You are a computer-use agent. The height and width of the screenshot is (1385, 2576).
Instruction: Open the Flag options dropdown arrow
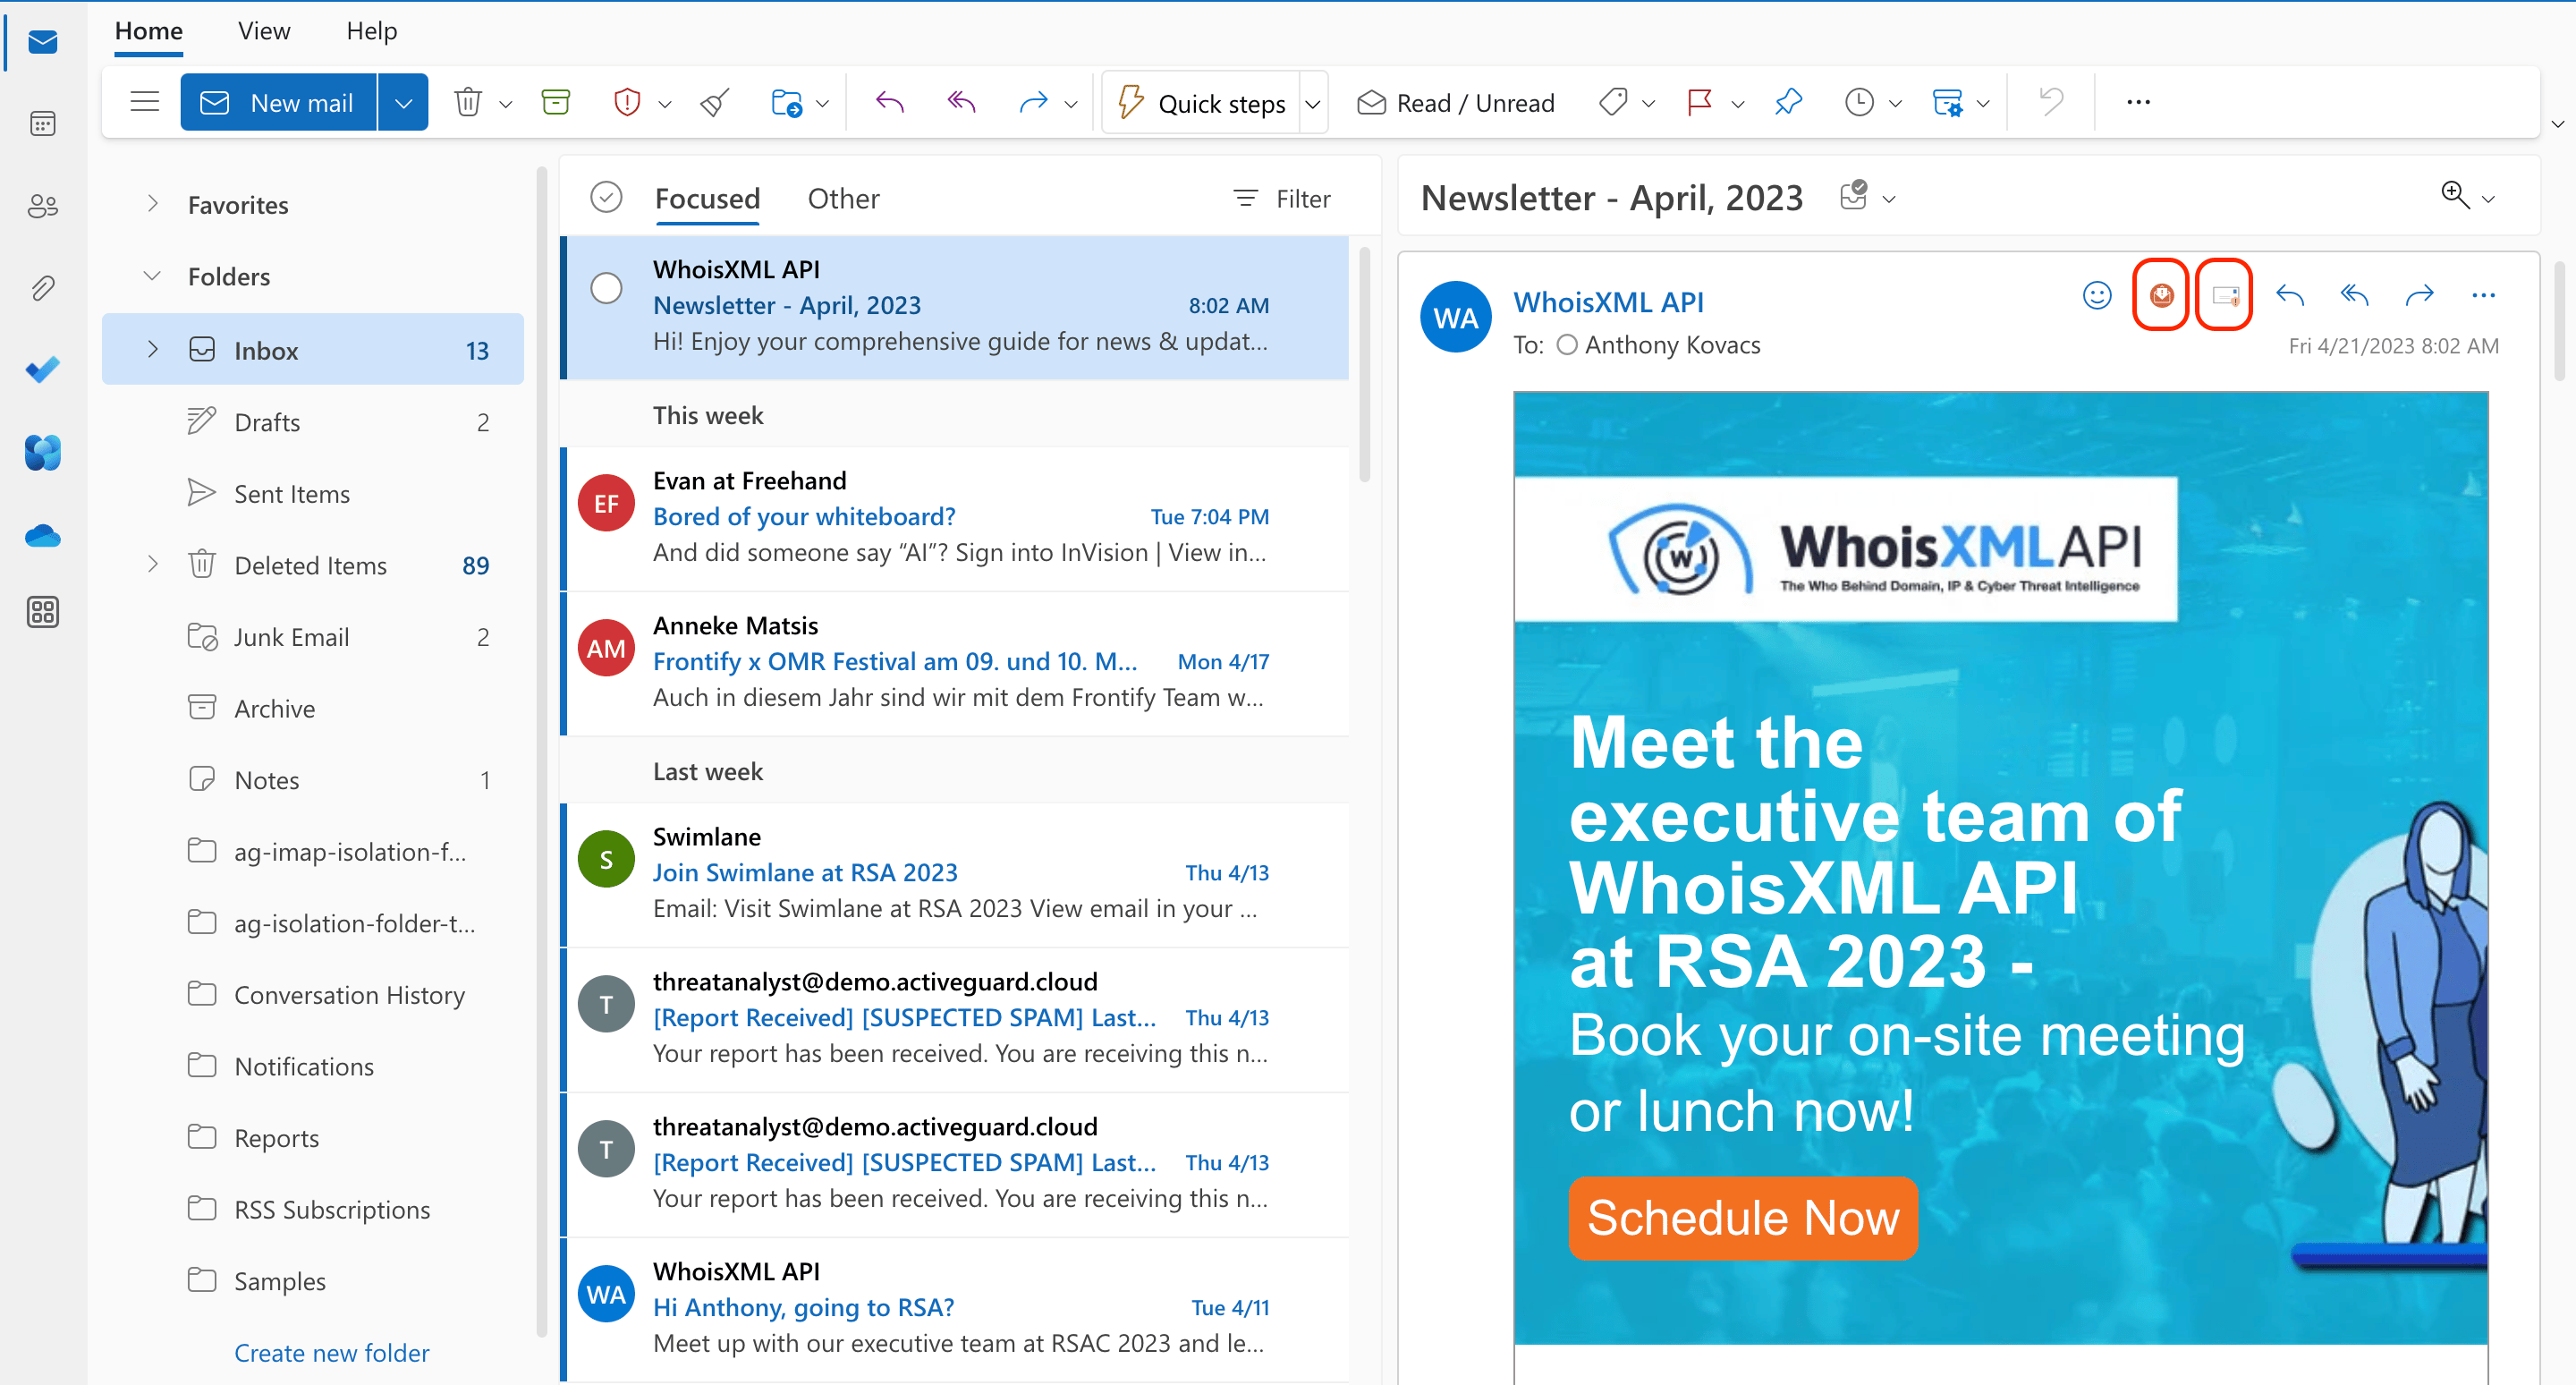click(x=1738, y=103)
